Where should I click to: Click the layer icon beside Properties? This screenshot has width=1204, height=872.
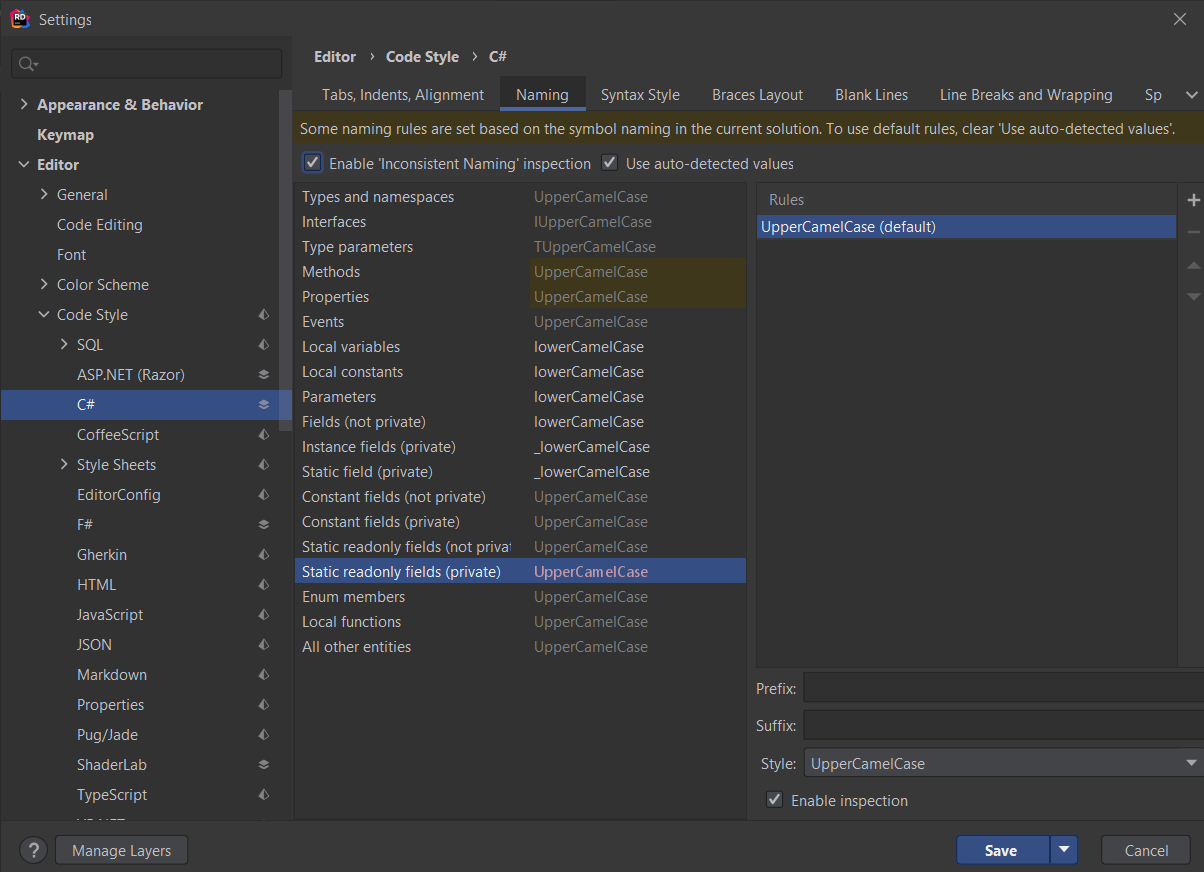(264, 704)
